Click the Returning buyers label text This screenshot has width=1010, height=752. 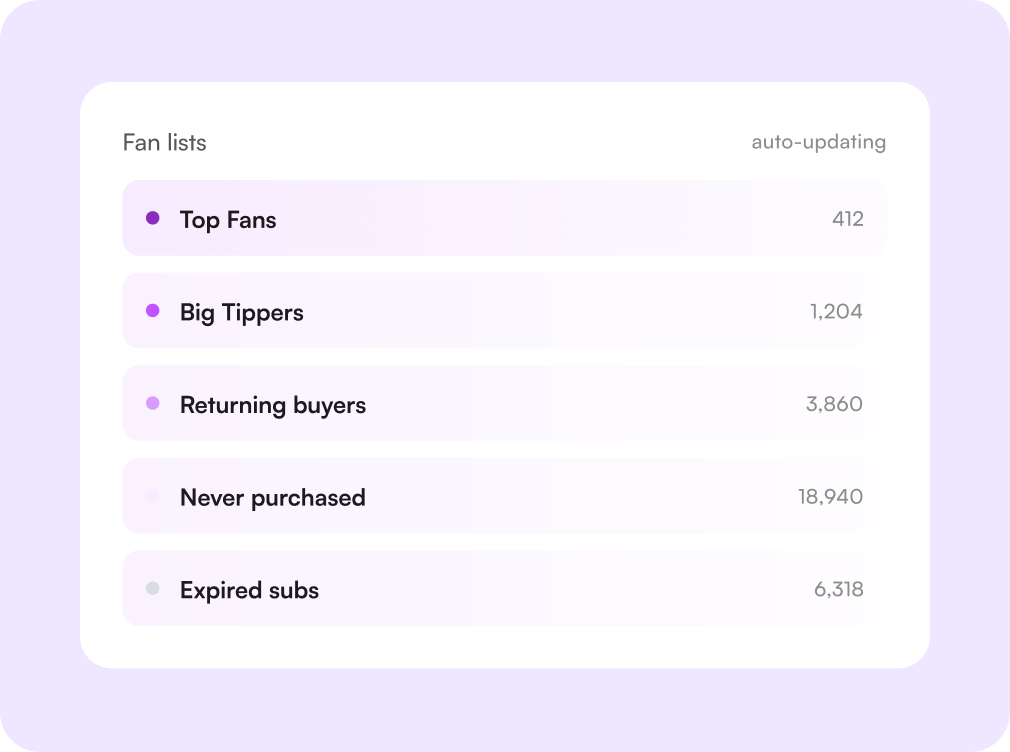coord(273,406)
